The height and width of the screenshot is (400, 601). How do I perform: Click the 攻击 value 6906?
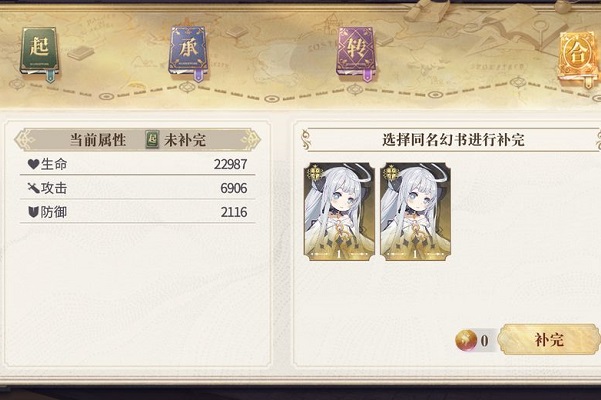point(234,188)
